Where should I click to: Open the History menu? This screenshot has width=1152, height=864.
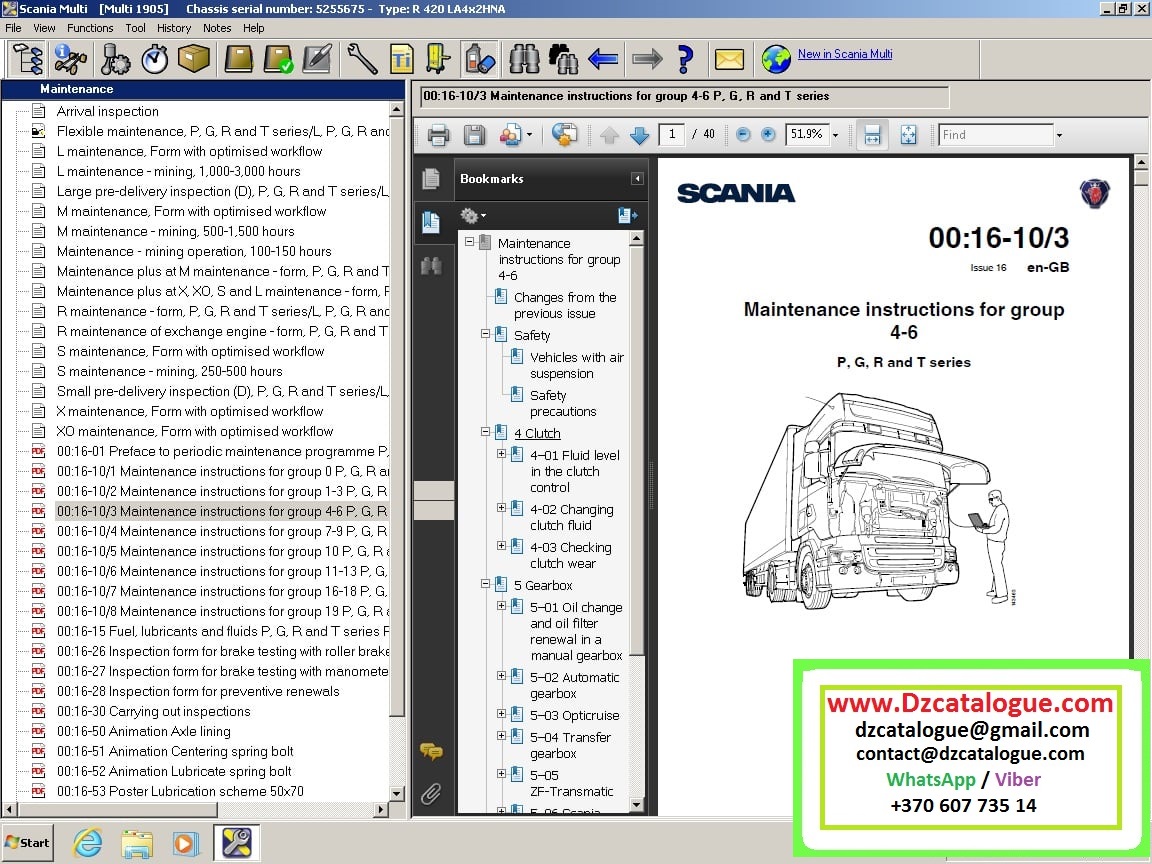tap(173, 28)
